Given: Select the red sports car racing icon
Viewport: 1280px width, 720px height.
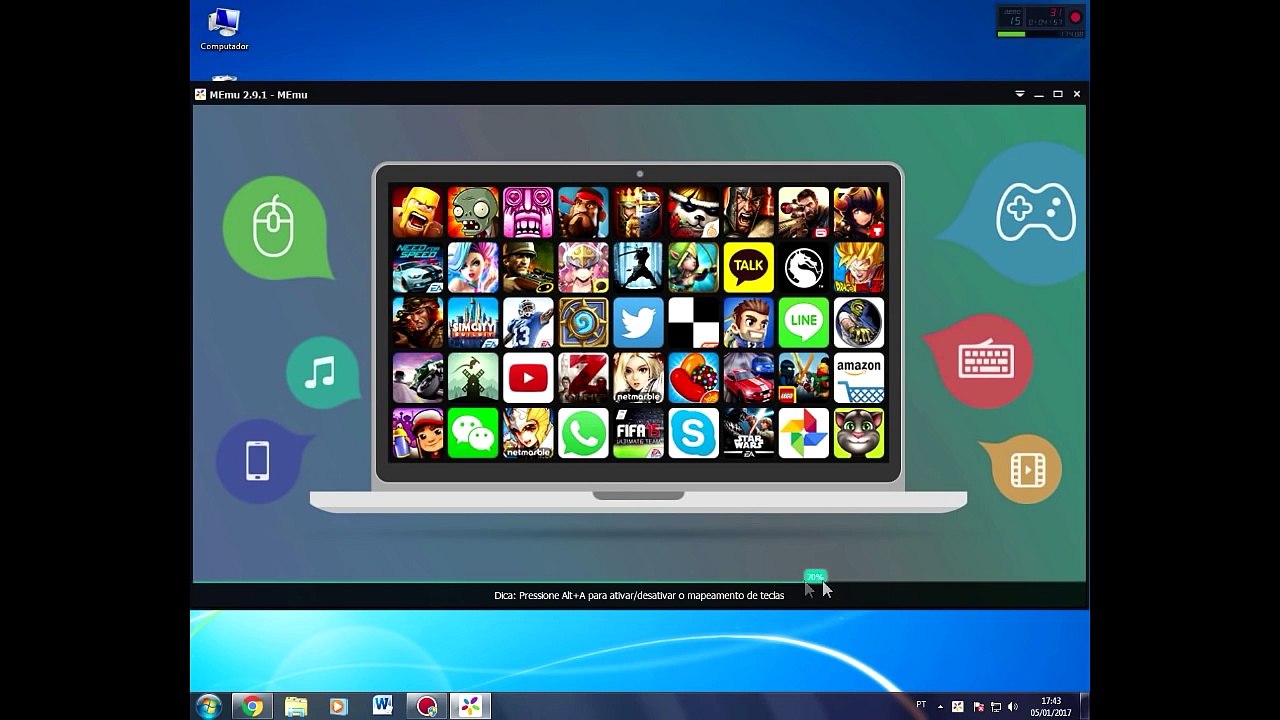Looking at the screenshot, I should (748, 377).
